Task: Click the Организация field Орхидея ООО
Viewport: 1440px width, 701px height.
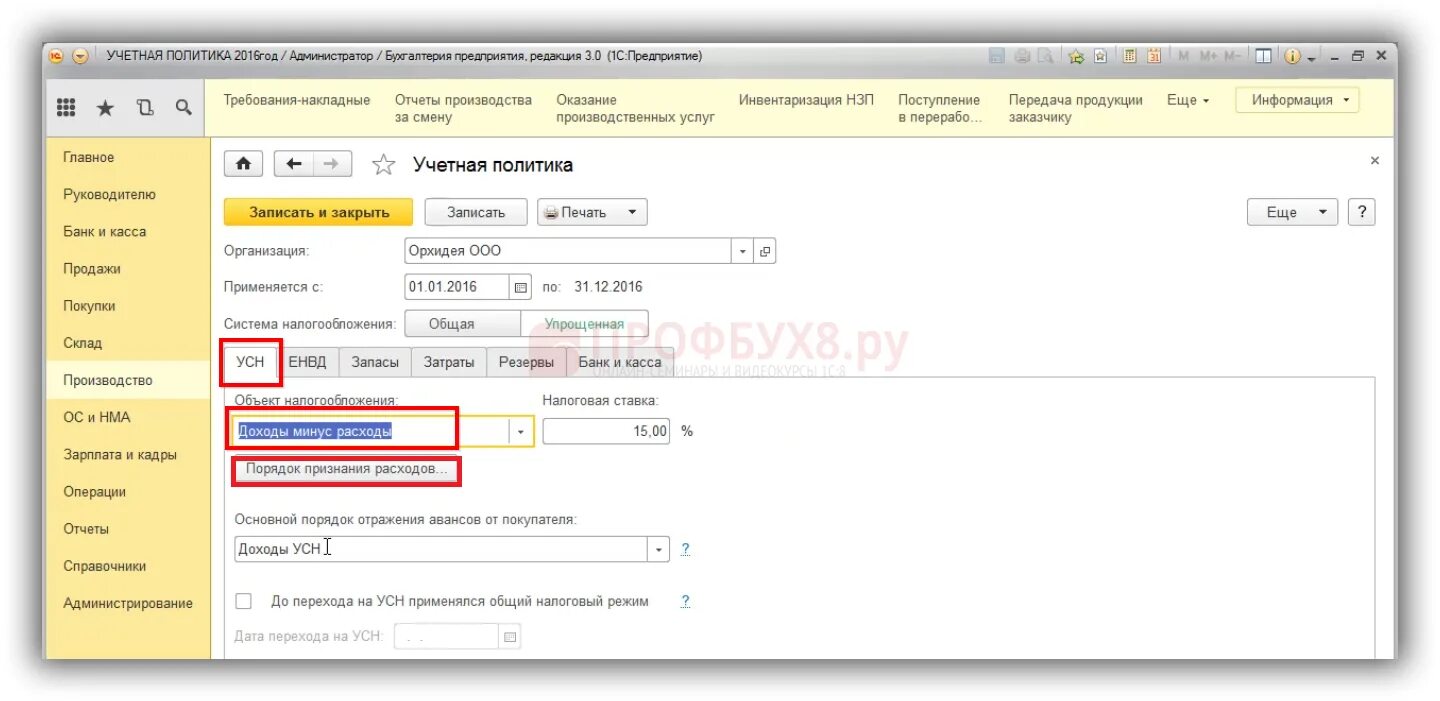Action: (x=569, y=251)
